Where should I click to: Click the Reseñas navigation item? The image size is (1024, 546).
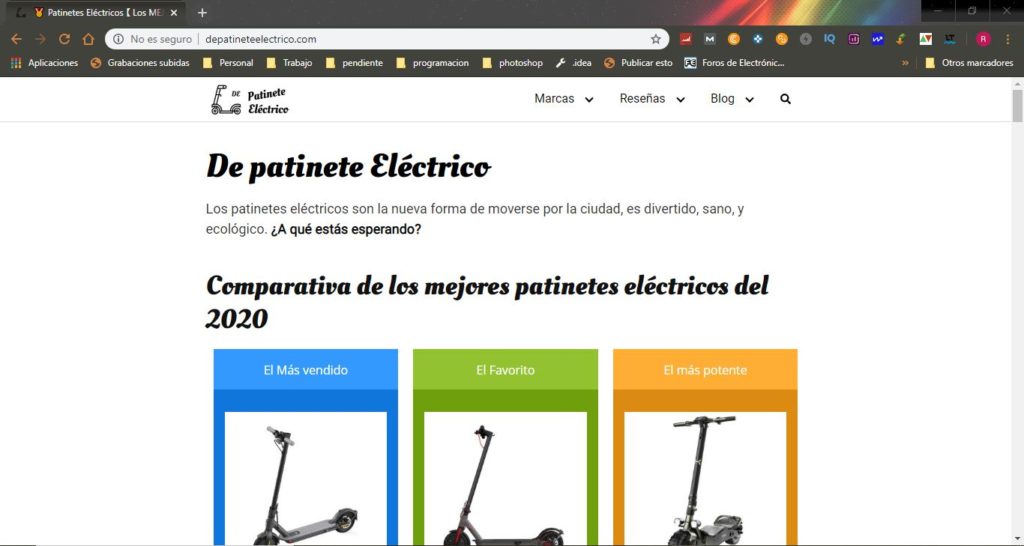(643, 99)
